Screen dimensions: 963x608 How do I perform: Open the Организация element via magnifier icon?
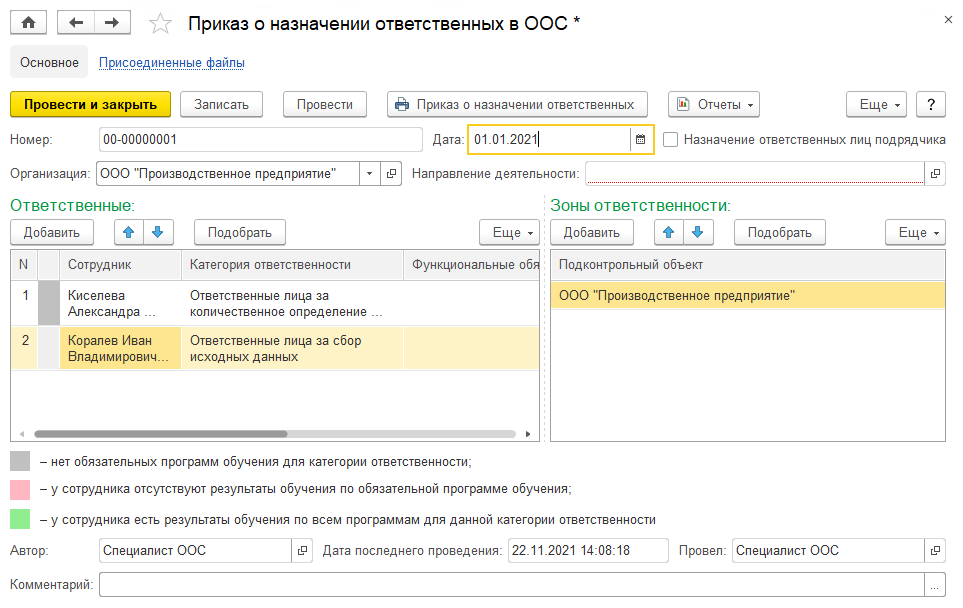389,174
